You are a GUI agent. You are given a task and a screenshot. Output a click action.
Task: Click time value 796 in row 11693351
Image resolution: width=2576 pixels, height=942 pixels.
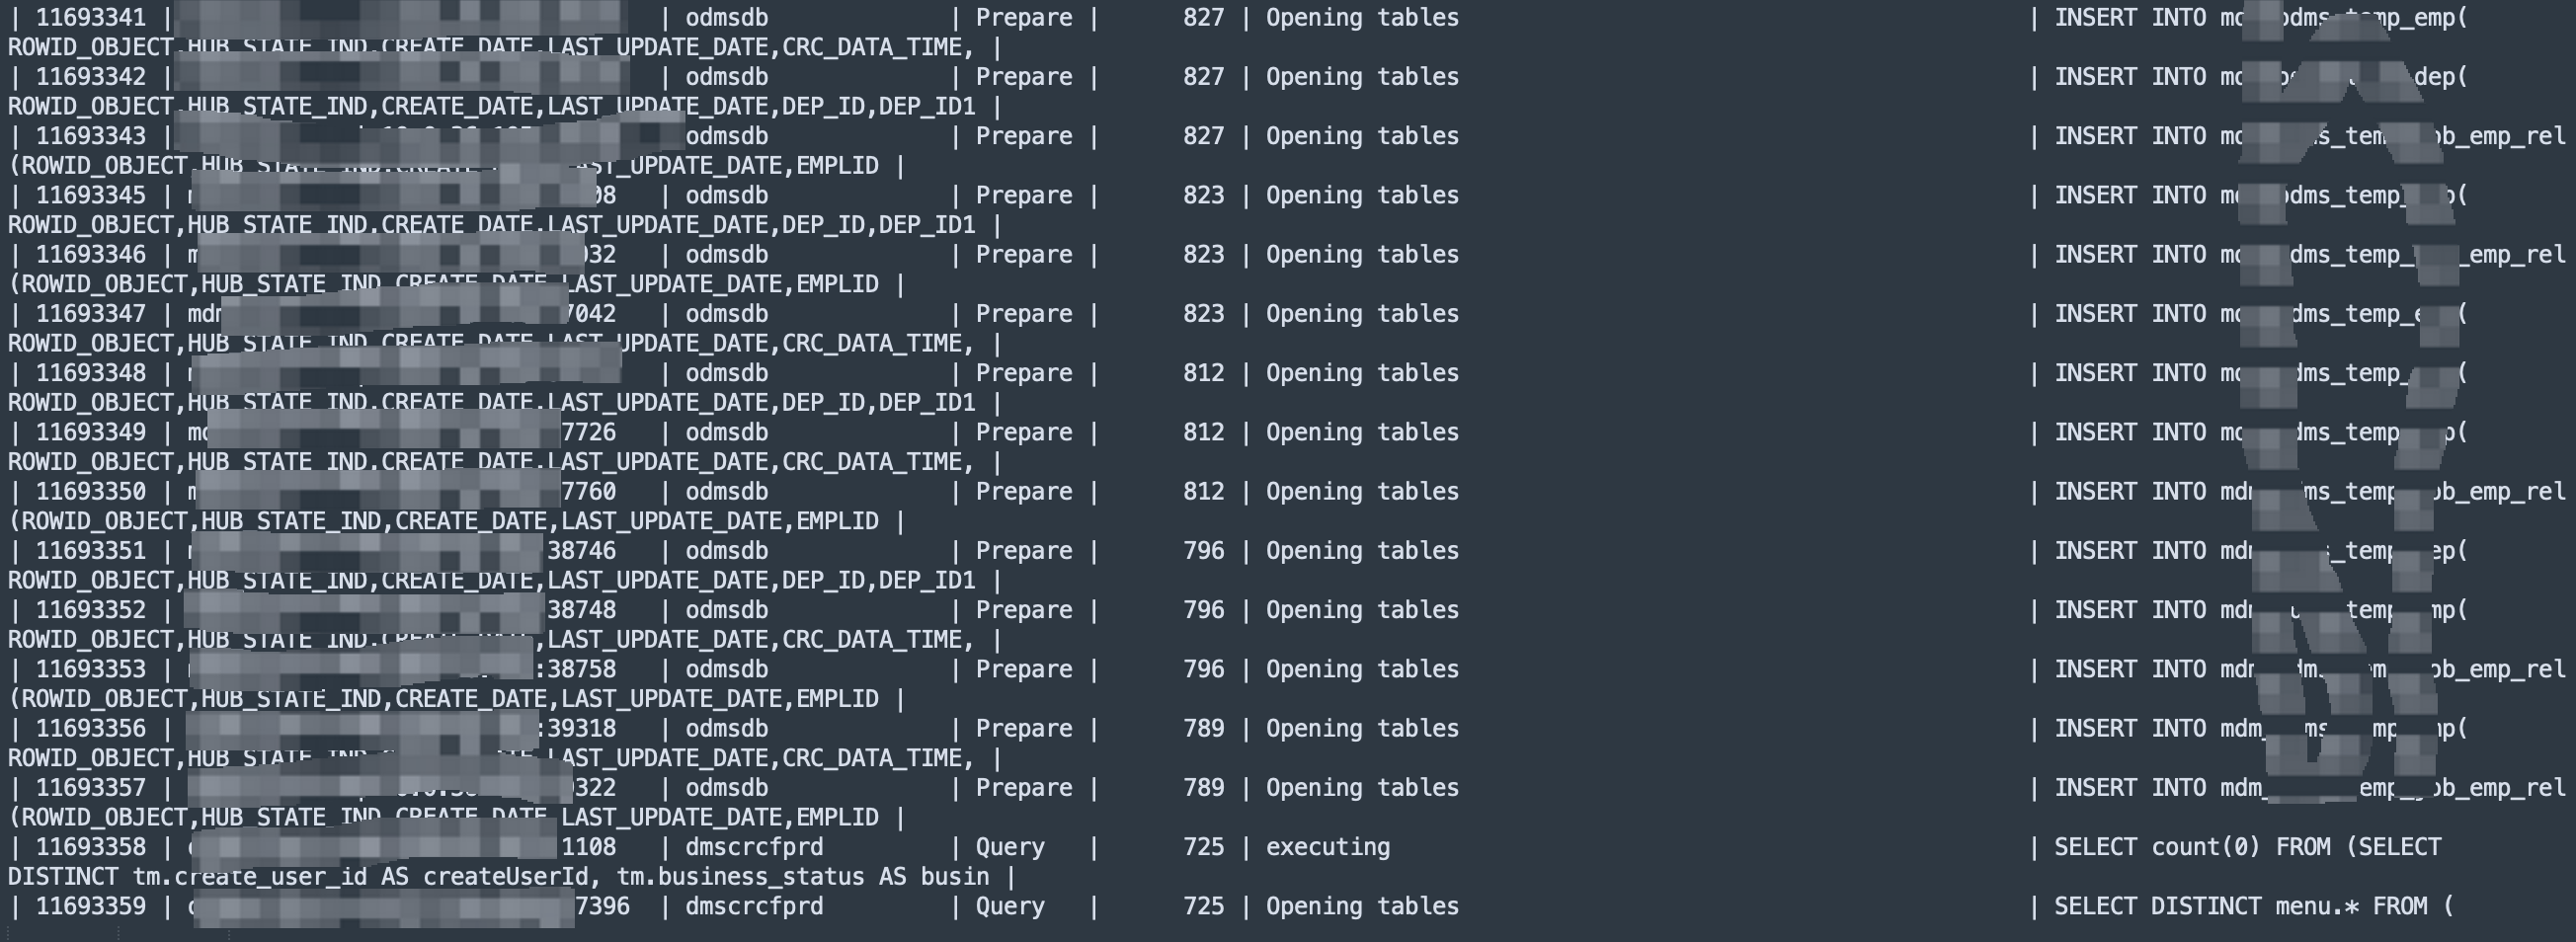1203,551
